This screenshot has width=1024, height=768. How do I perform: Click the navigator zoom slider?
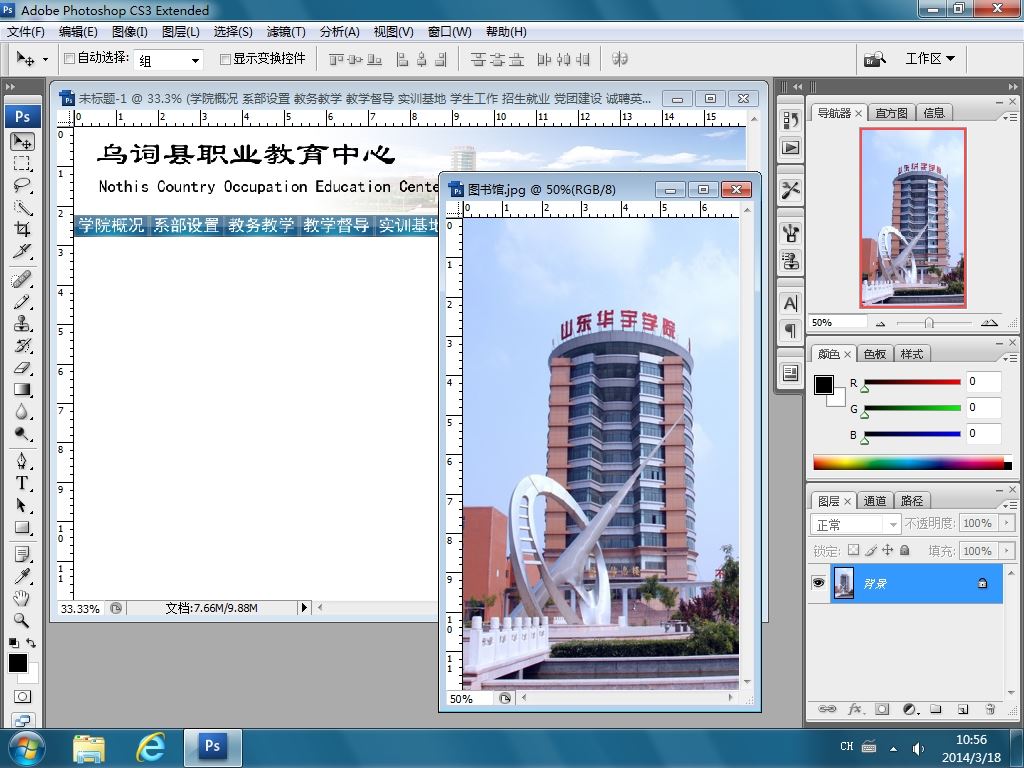[929, 323]
